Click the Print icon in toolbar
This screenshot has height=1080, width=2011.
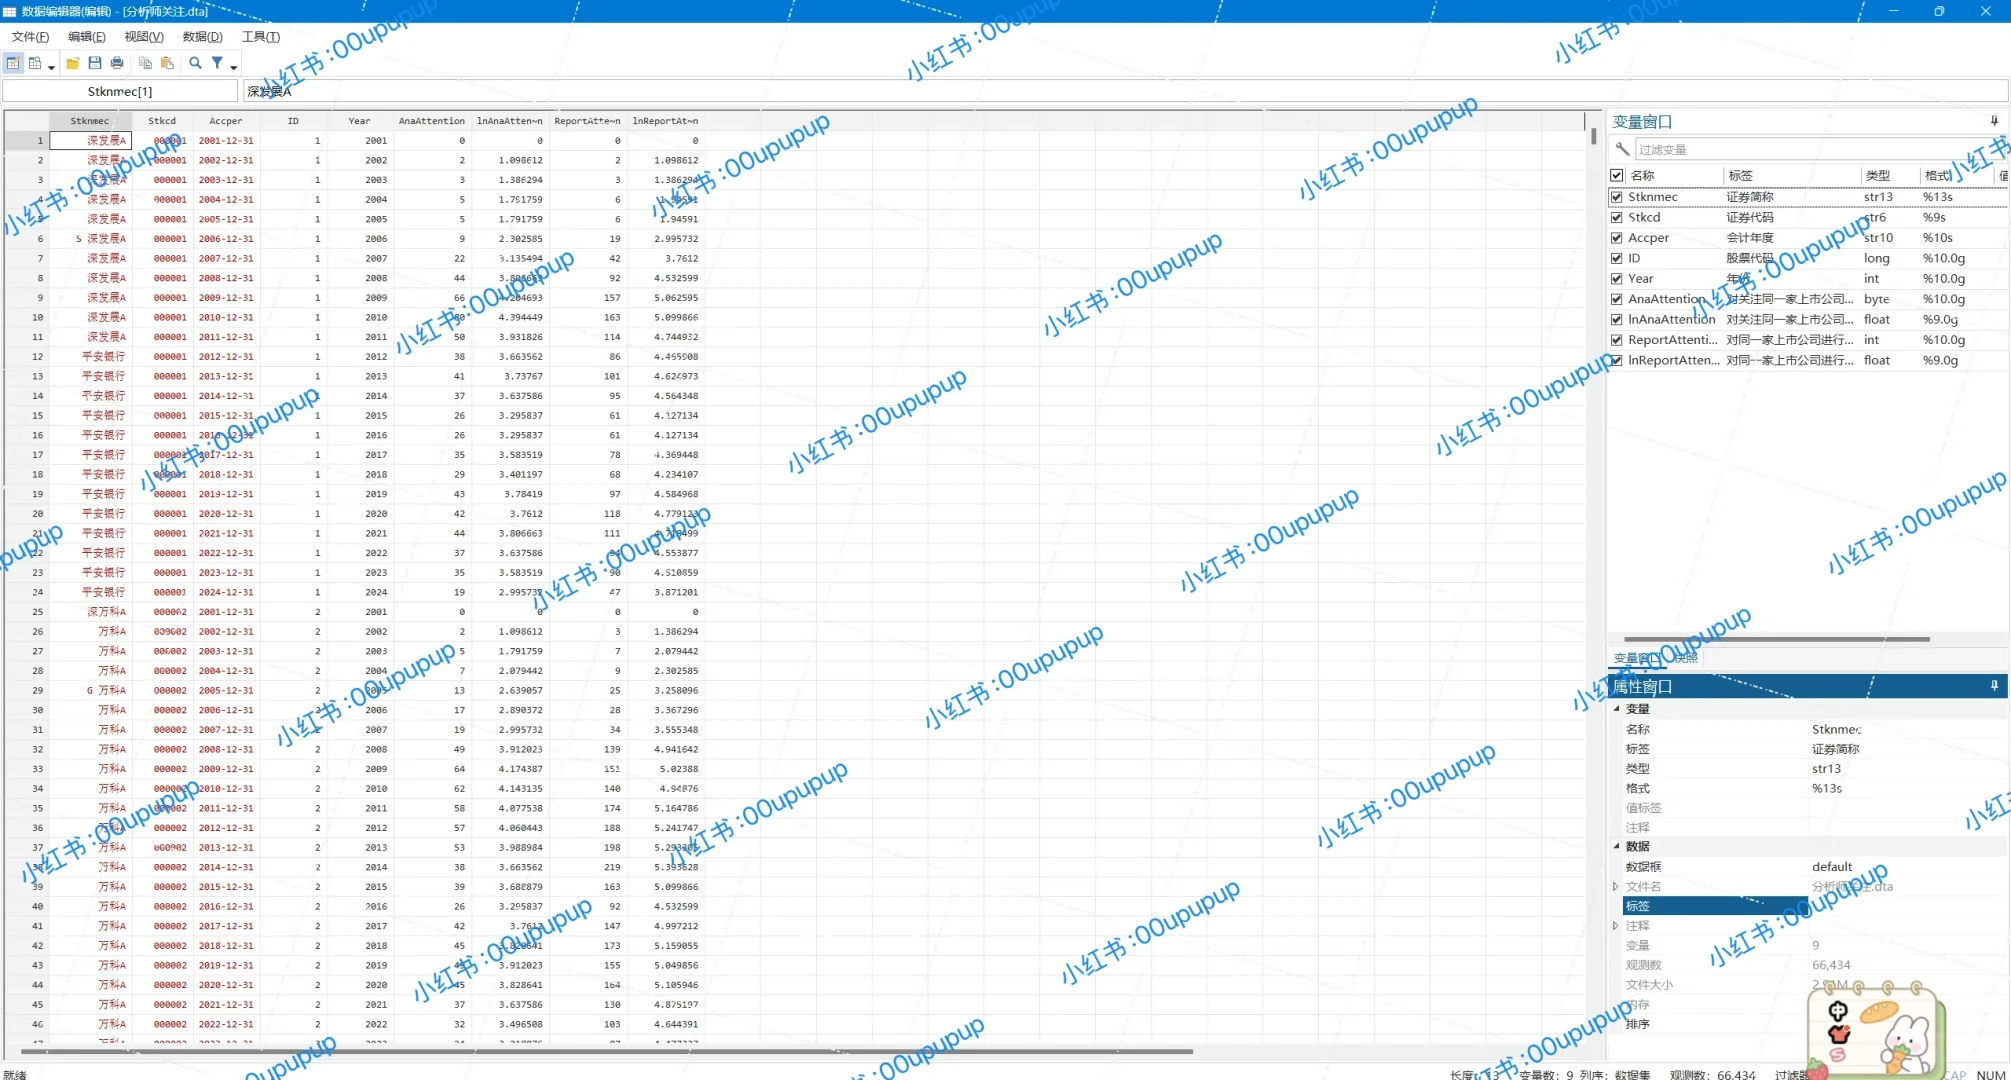[117, 63]
